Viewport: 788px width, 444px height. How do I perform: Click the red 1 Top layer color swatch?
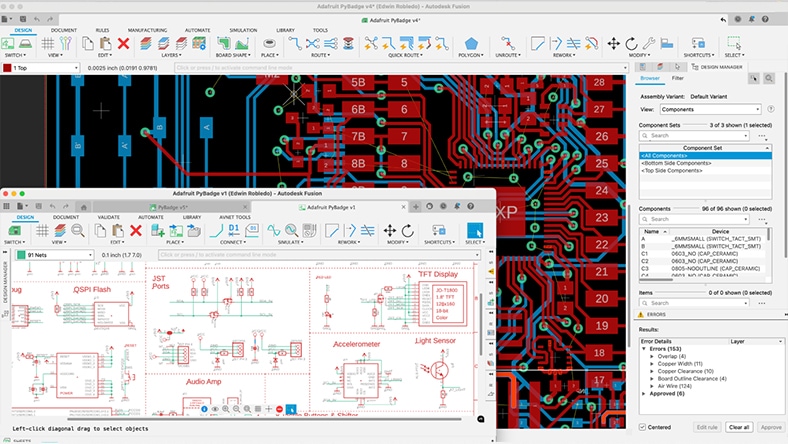7,68
